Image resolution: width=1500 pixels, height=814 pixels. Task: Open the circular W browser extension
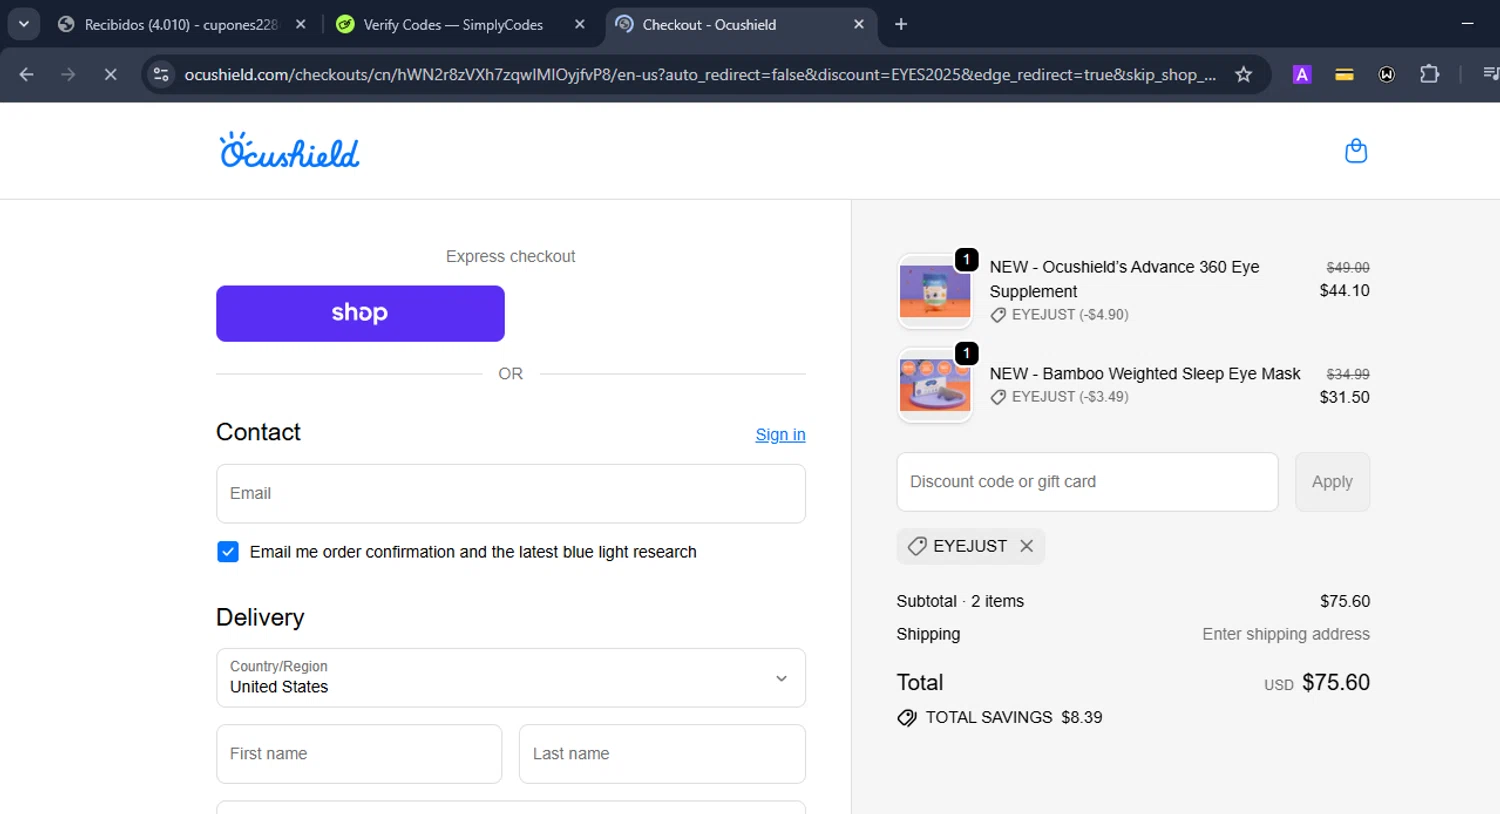1387,74
